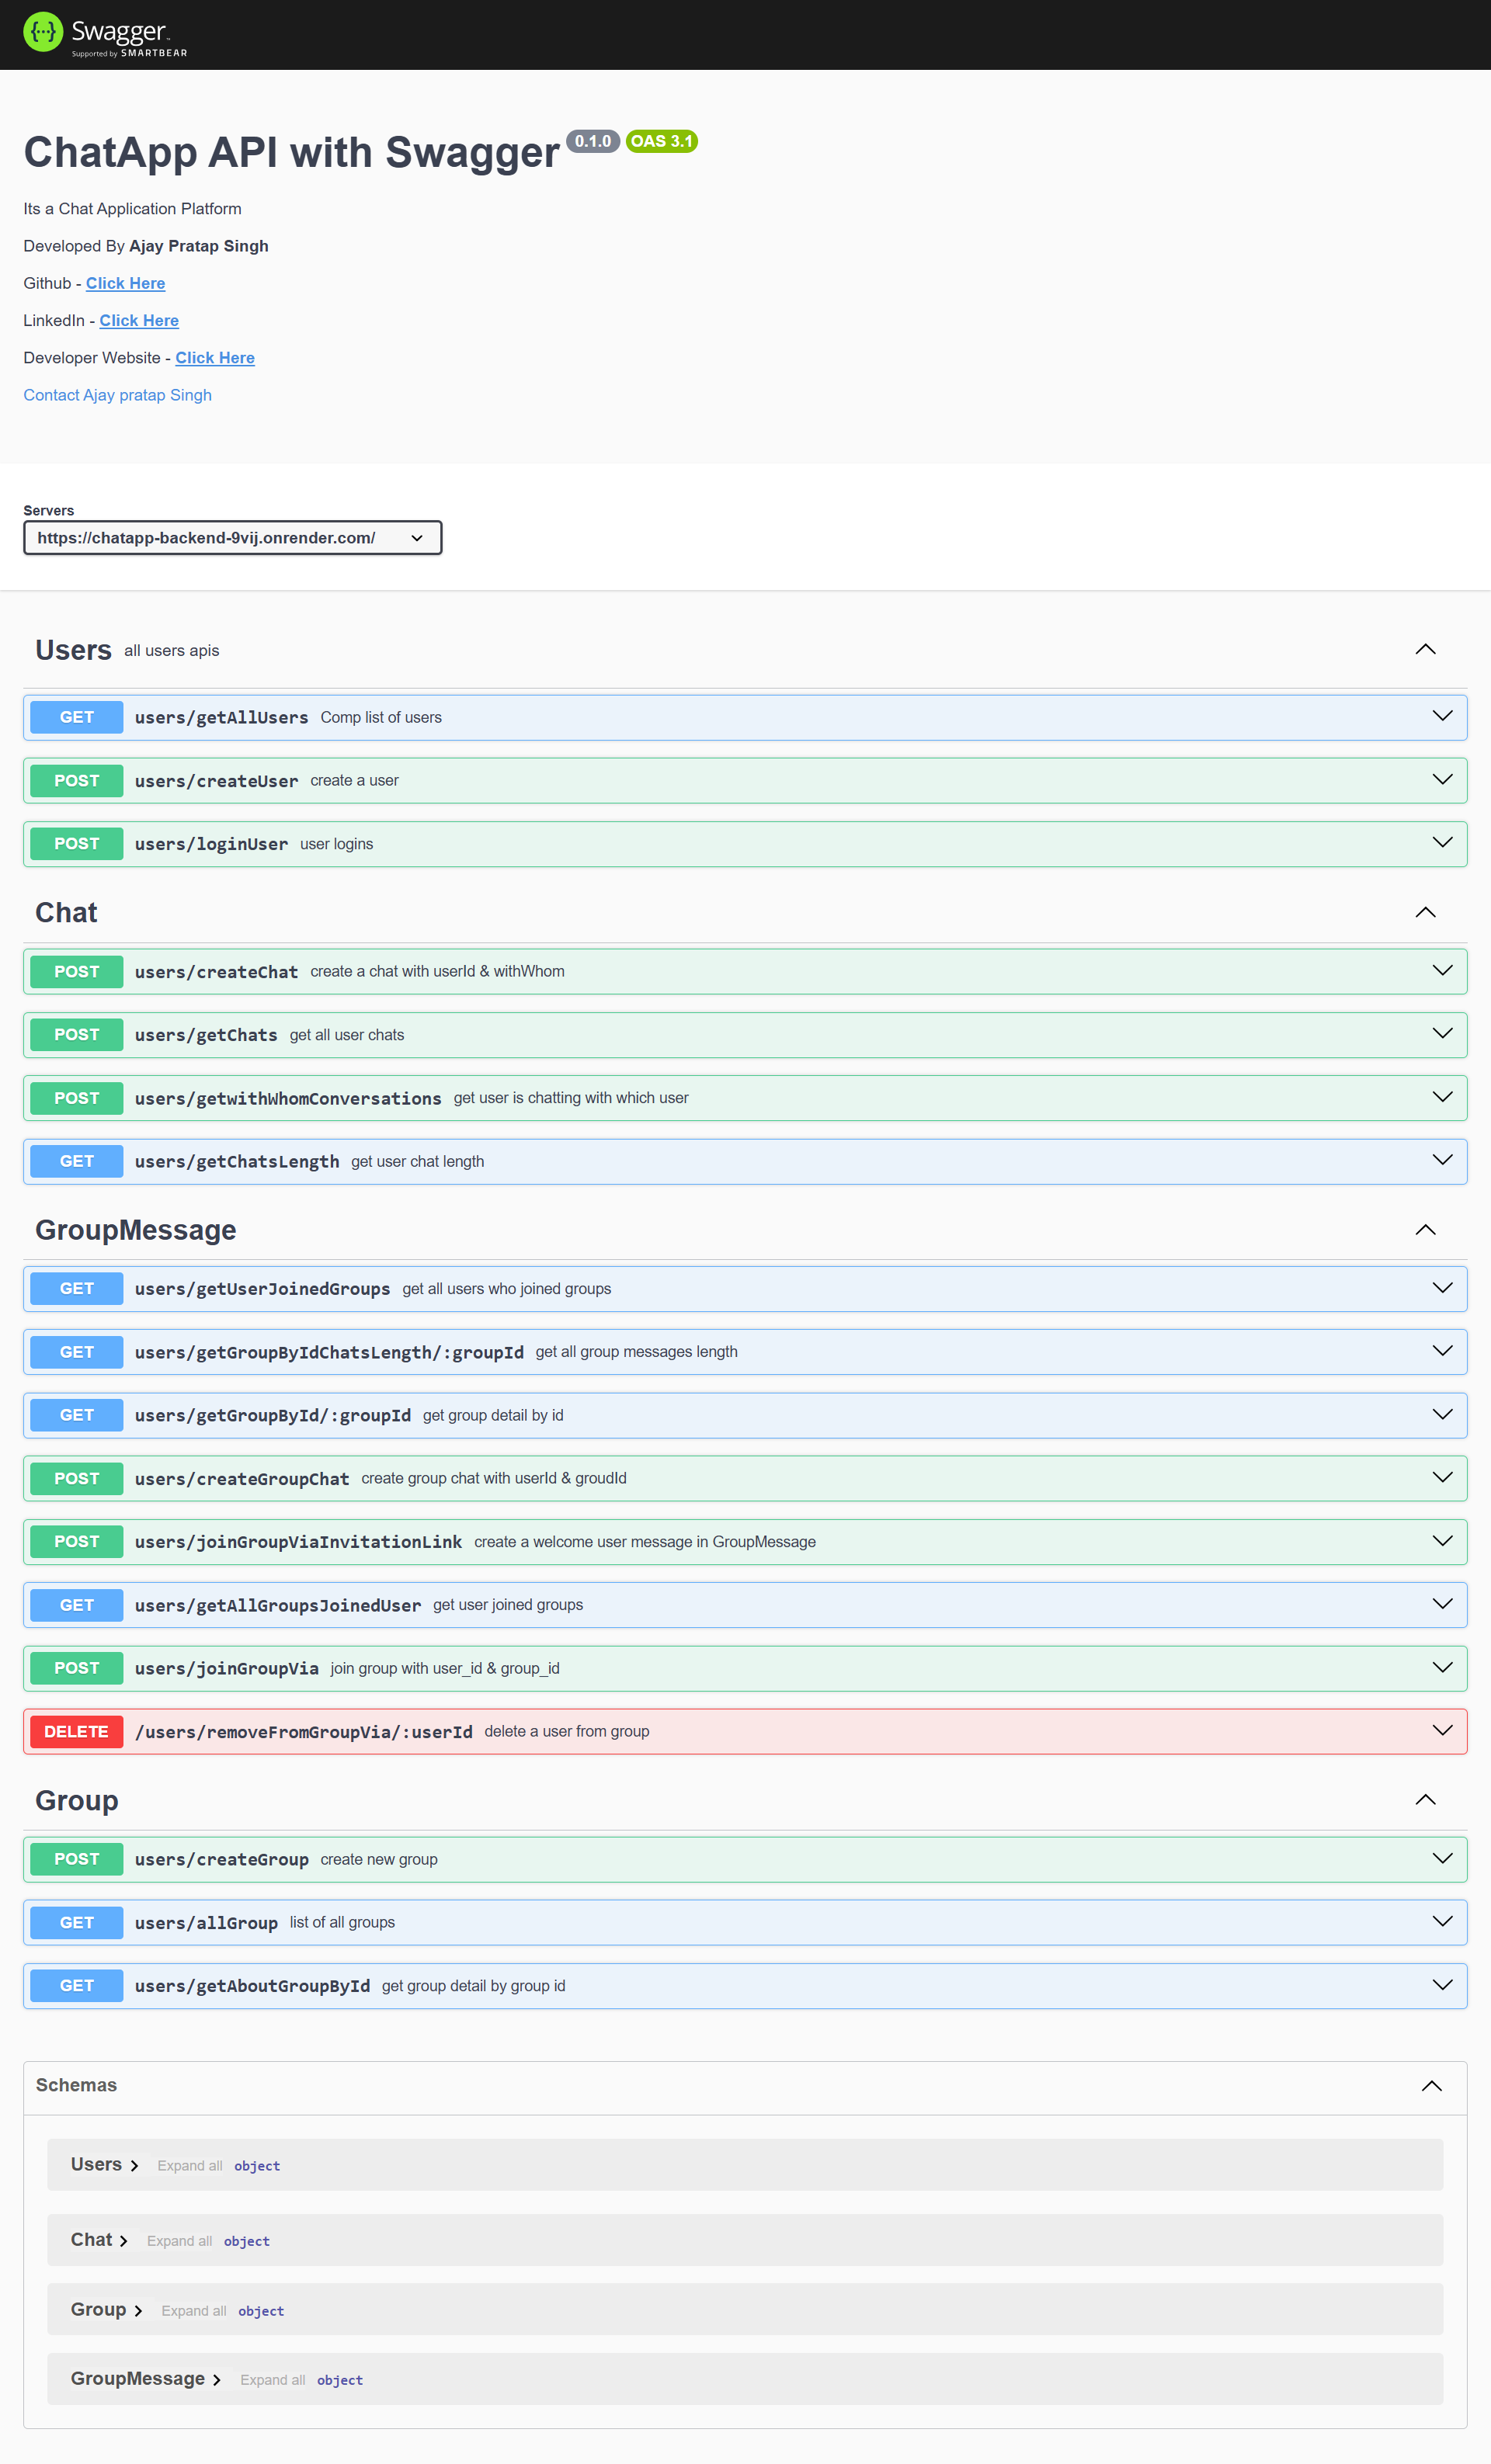Click the 0.1.0 version badge
The width and height of the screenshot is (1491, 2464).
click(x=593, y=141)
